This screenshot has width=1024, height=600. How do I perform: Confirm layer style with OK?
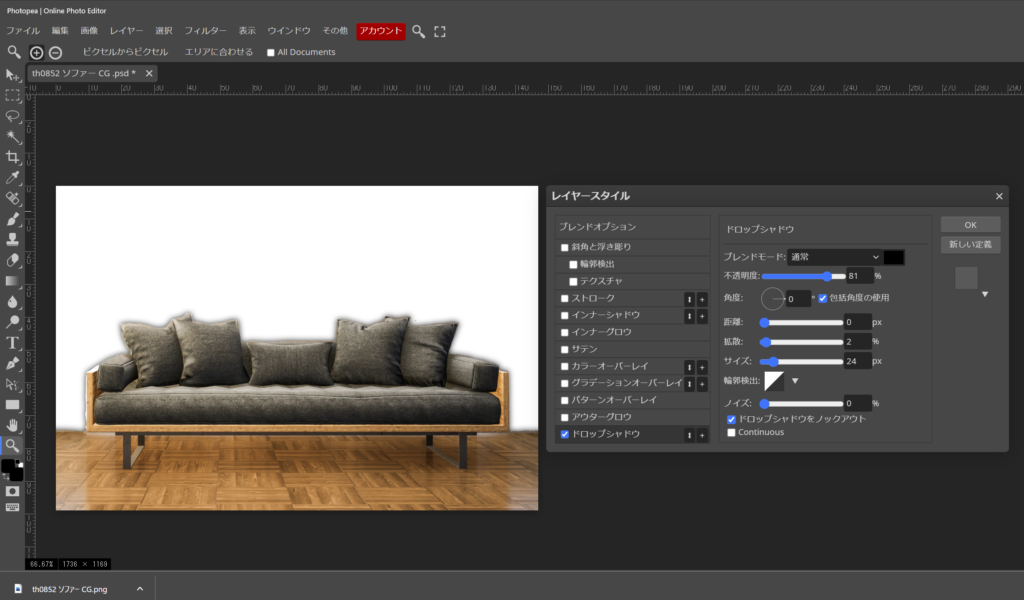(x=970, y=225)
